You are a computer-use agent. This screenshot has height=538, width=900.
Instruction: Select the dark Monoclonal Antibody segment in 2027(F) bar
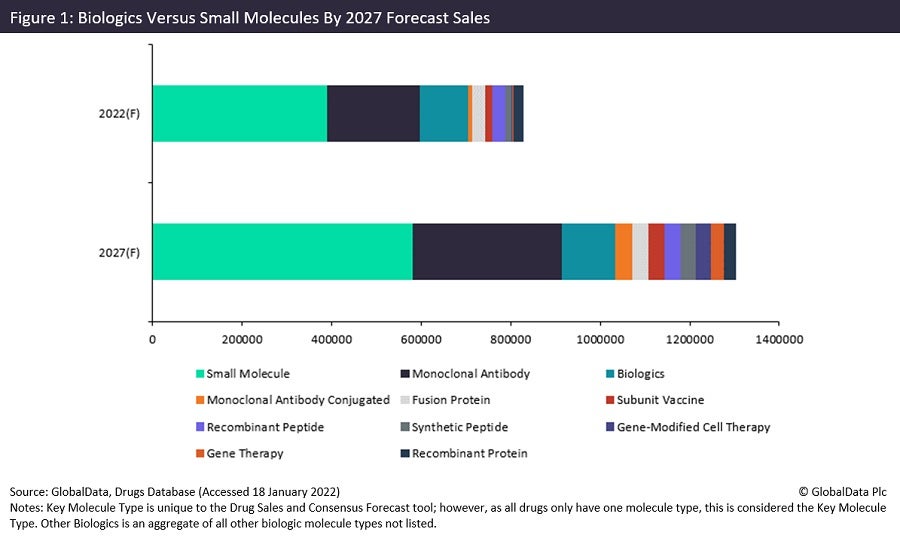click(487, 251)
